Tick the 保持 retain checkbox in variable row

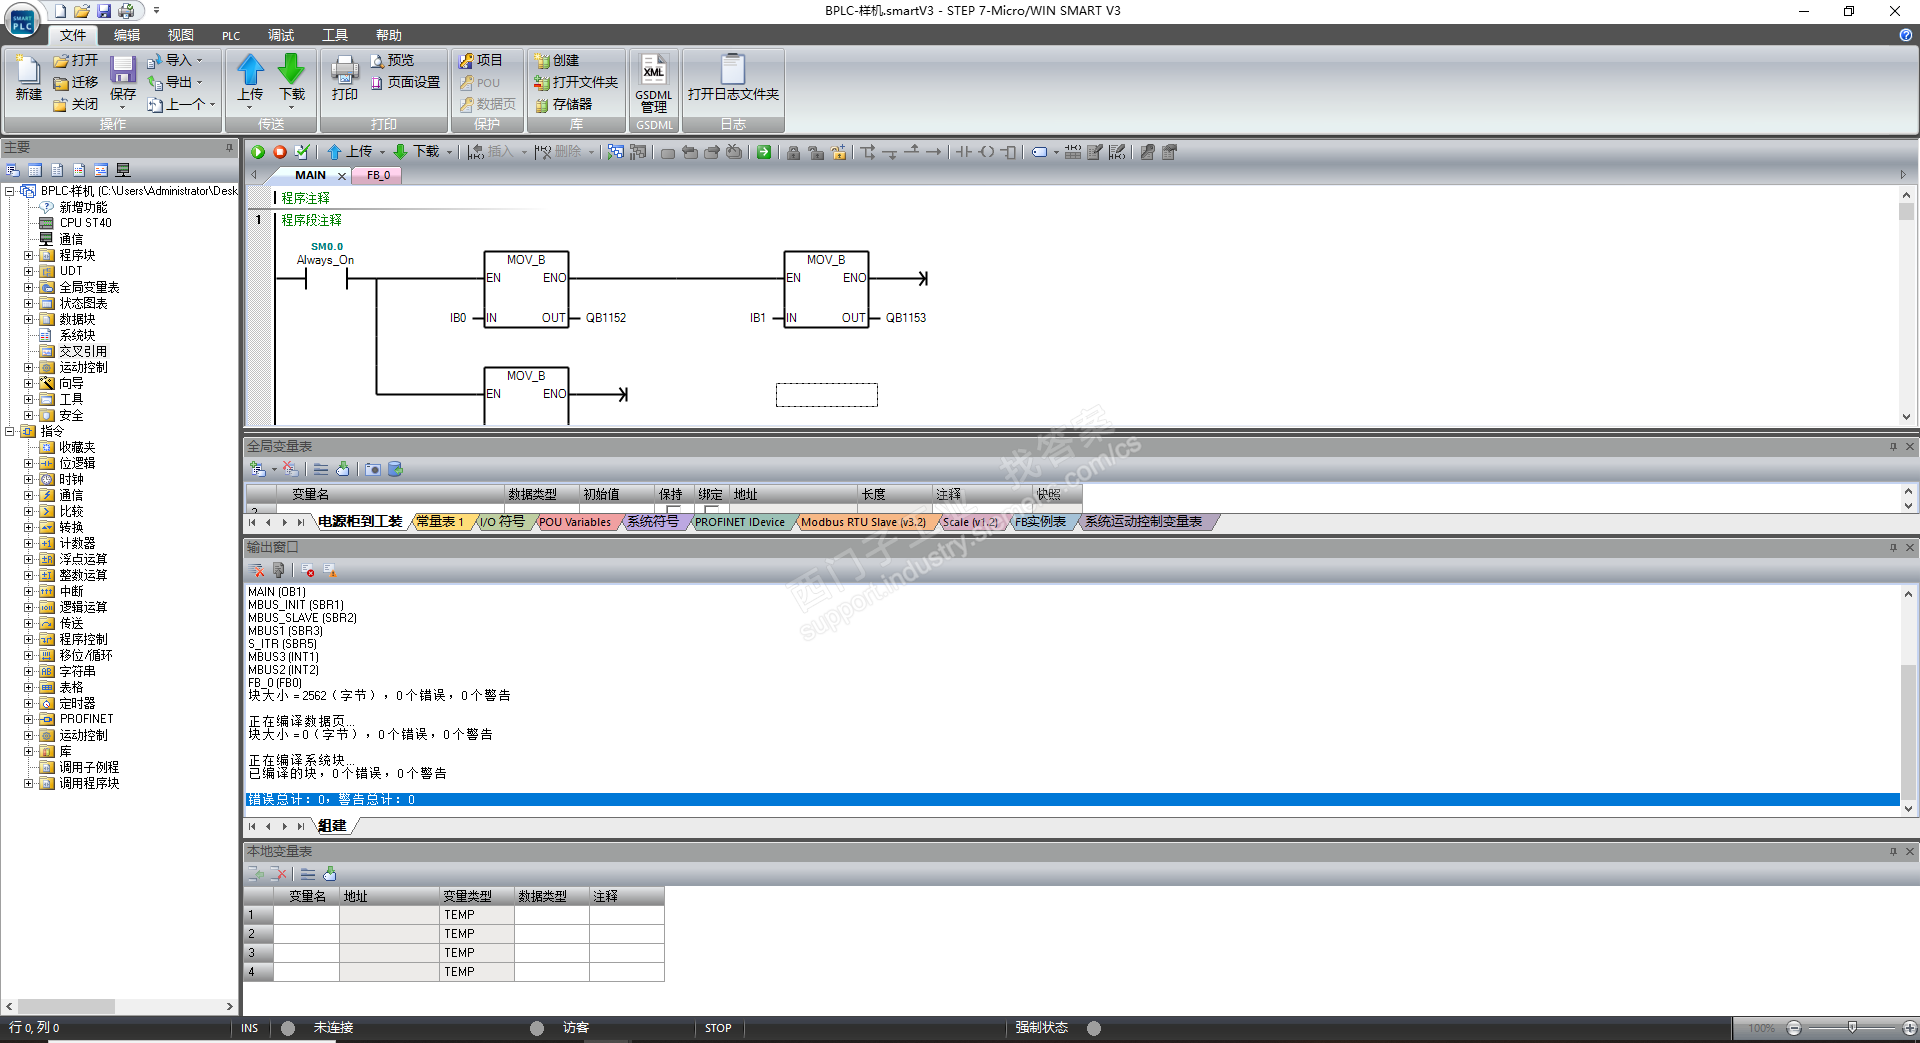pyautogui.click(x=674, y=510)
